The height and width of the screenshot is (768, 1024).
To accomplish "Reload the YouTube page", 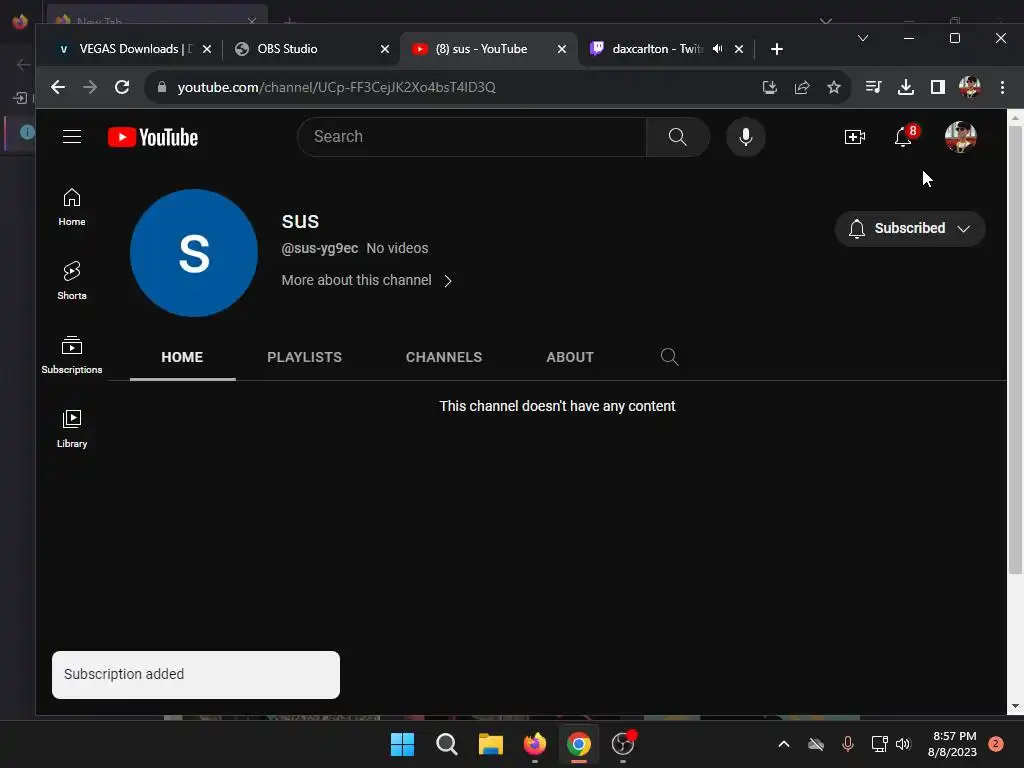I will point(122,87).
